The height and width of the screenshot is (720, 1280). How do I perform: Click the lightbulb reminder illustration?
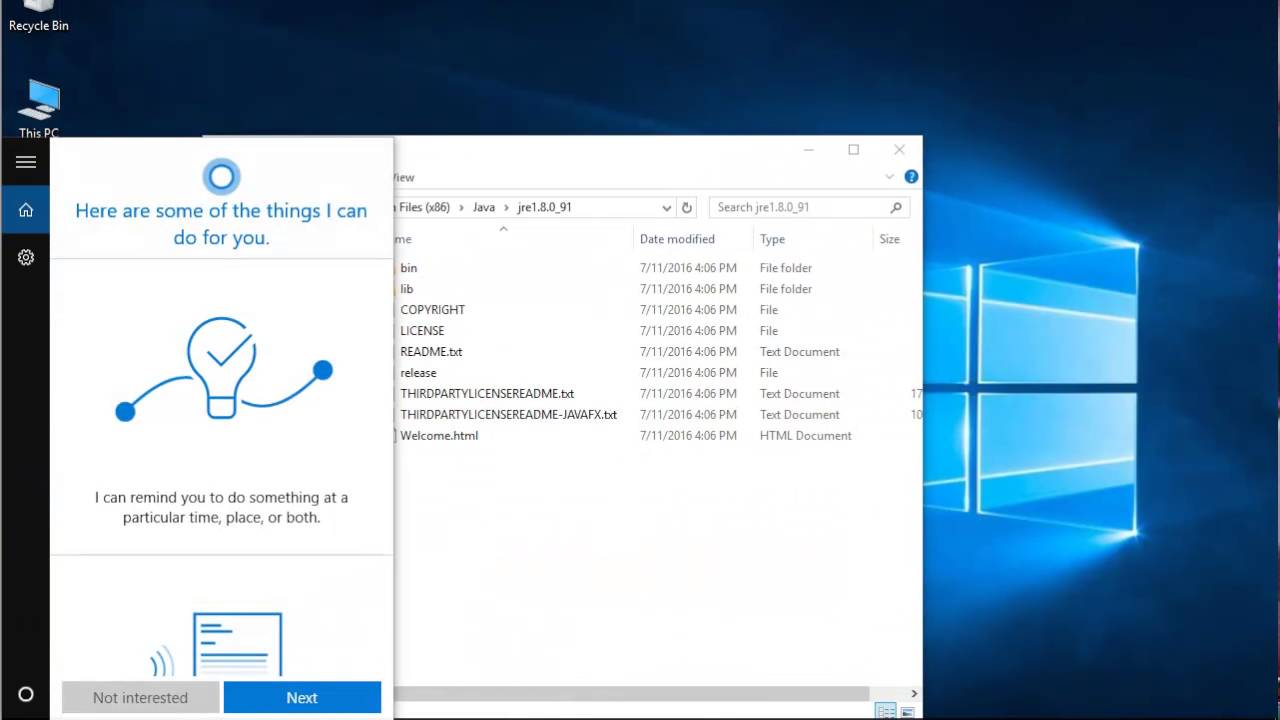[x=223, y=369]
